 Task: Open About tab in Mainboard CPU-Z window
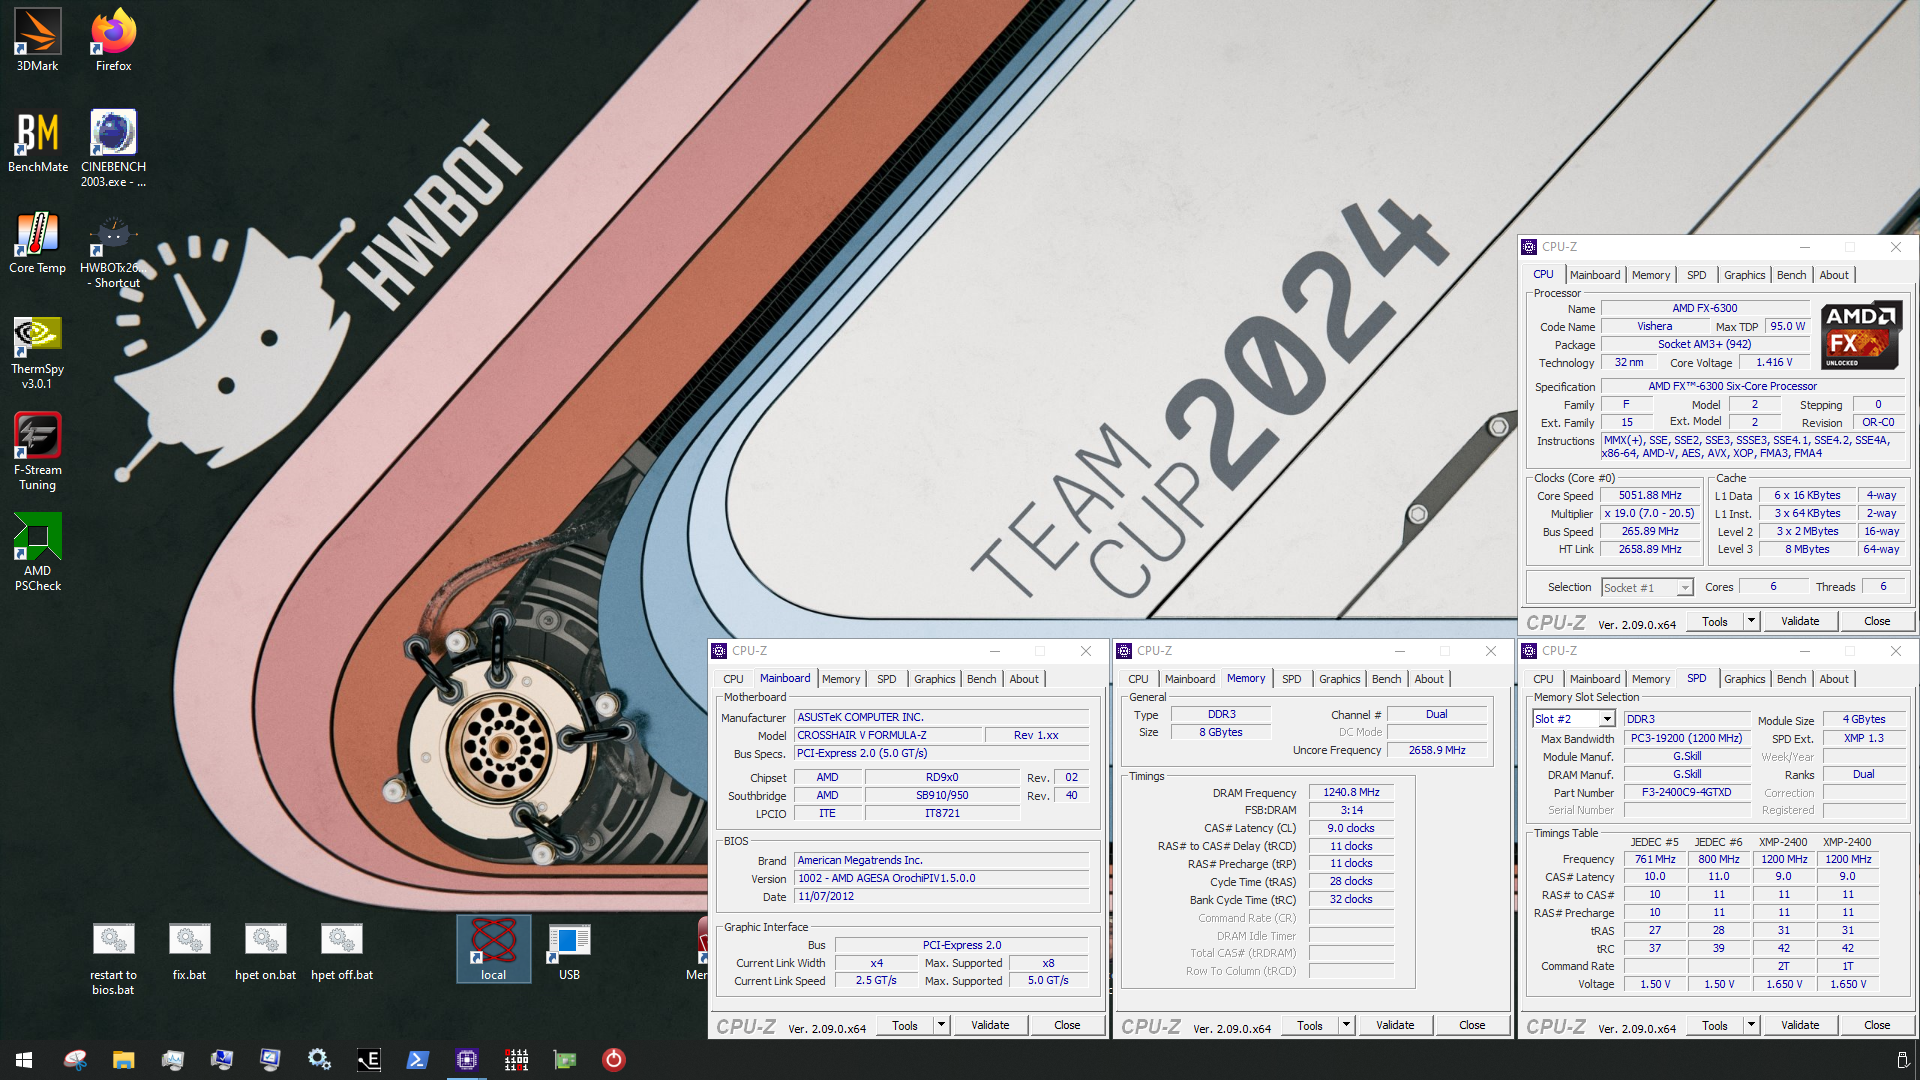click(1023, 679)
